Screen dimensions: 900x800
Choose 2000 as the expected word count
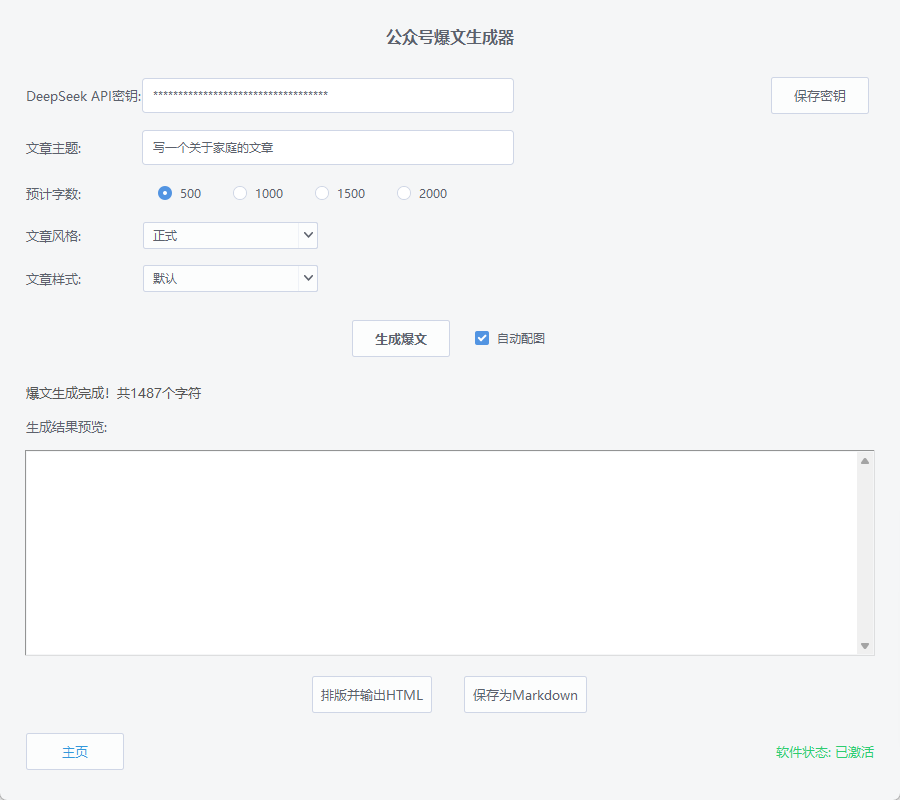pyautogui.click(x=403, y=193)
